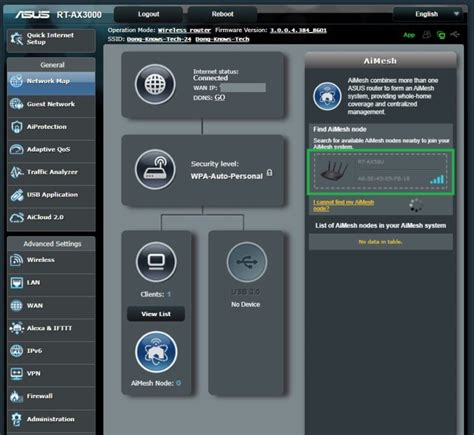Open Alexa & IFTTT settings
Viewport: 474px width, 435px height.
click(x=51, y=330)
